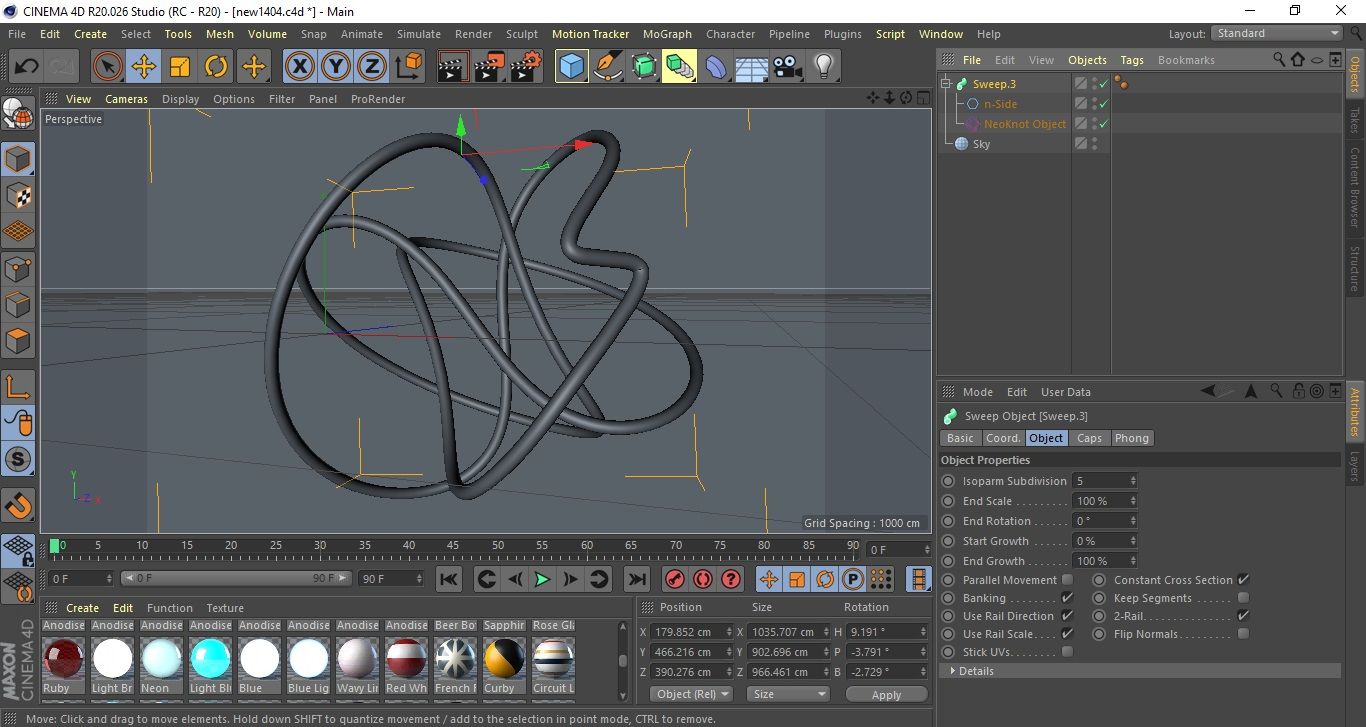Play the animation forwards
This screenshot has width=1366, height=727.
coord(542,579)
